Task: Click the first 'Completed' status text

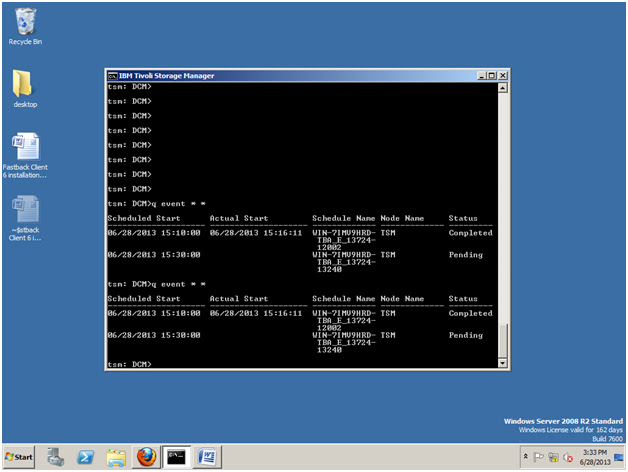Action: (471, 233)
